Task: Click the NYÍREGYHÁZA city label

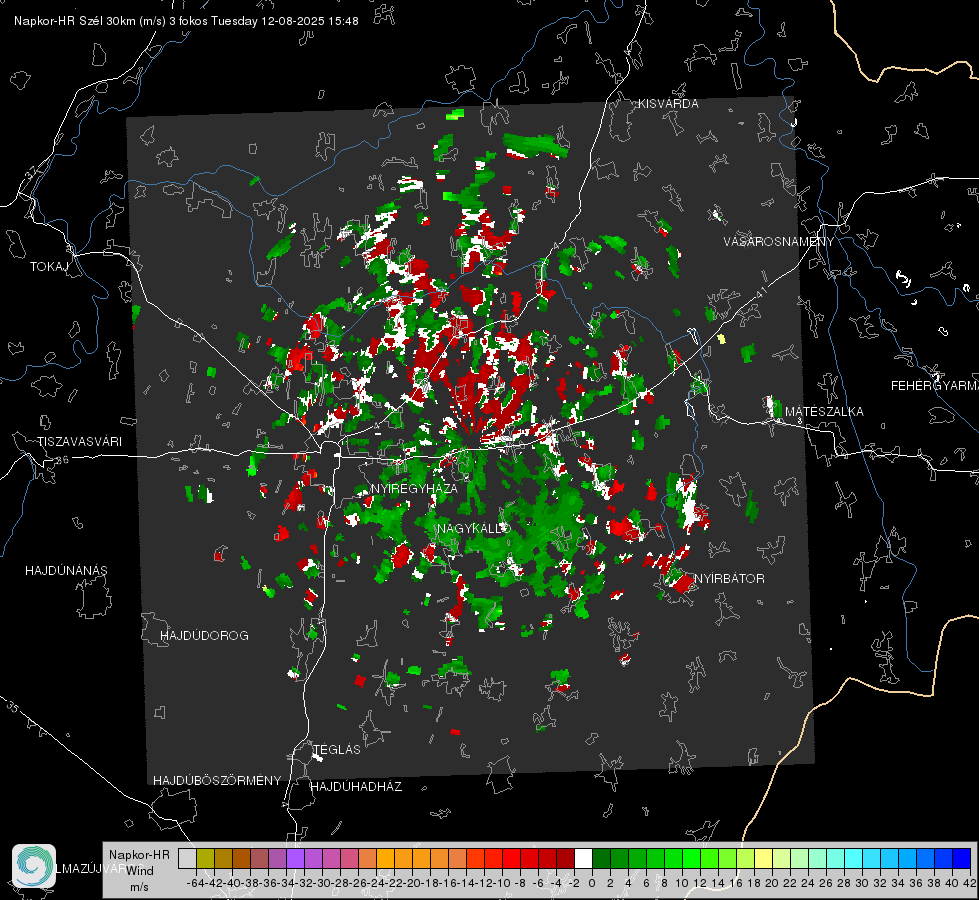Action: click(414, 488)
